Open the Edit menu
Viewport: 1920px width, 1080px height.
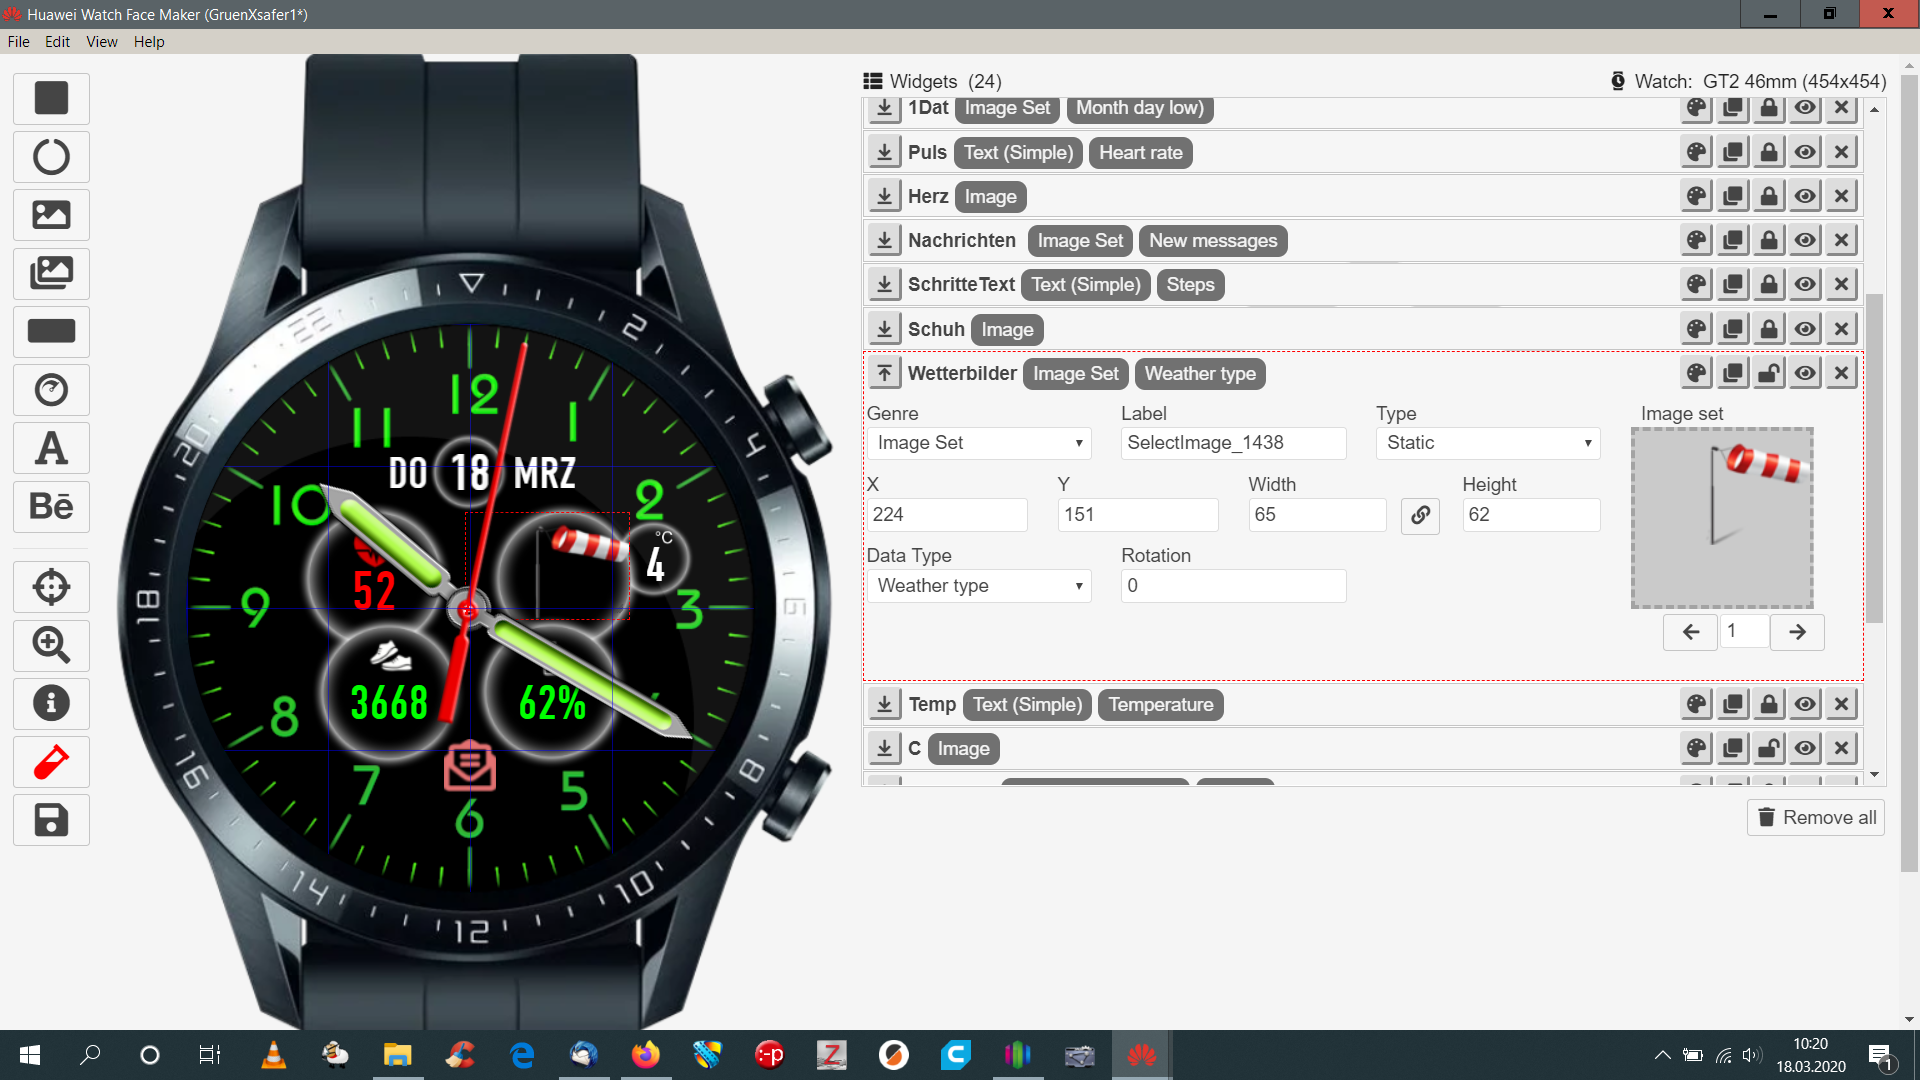(x=57, y=41)
